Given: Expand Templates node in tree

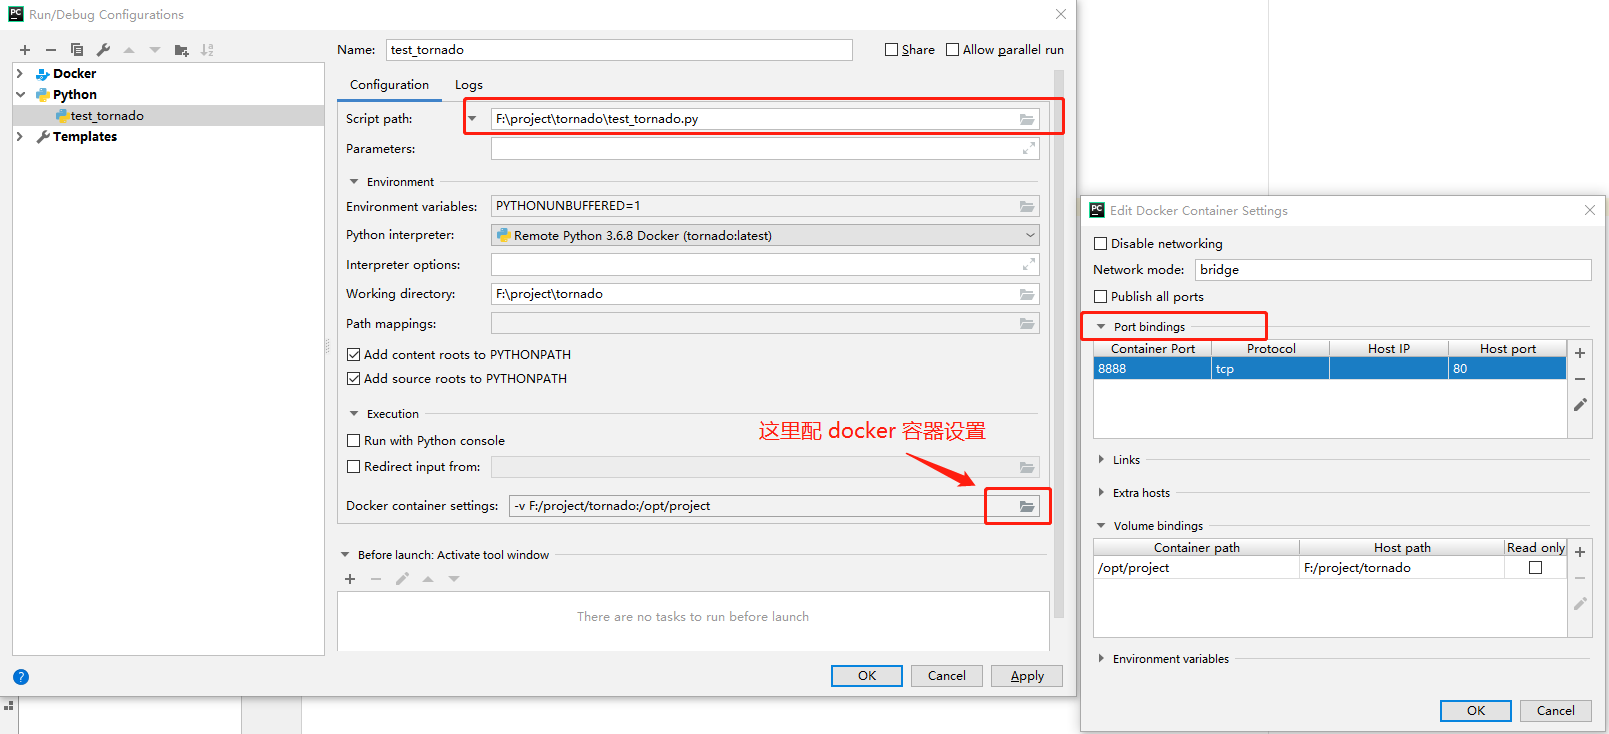Looking at the screenshot, I should point(20,137).
